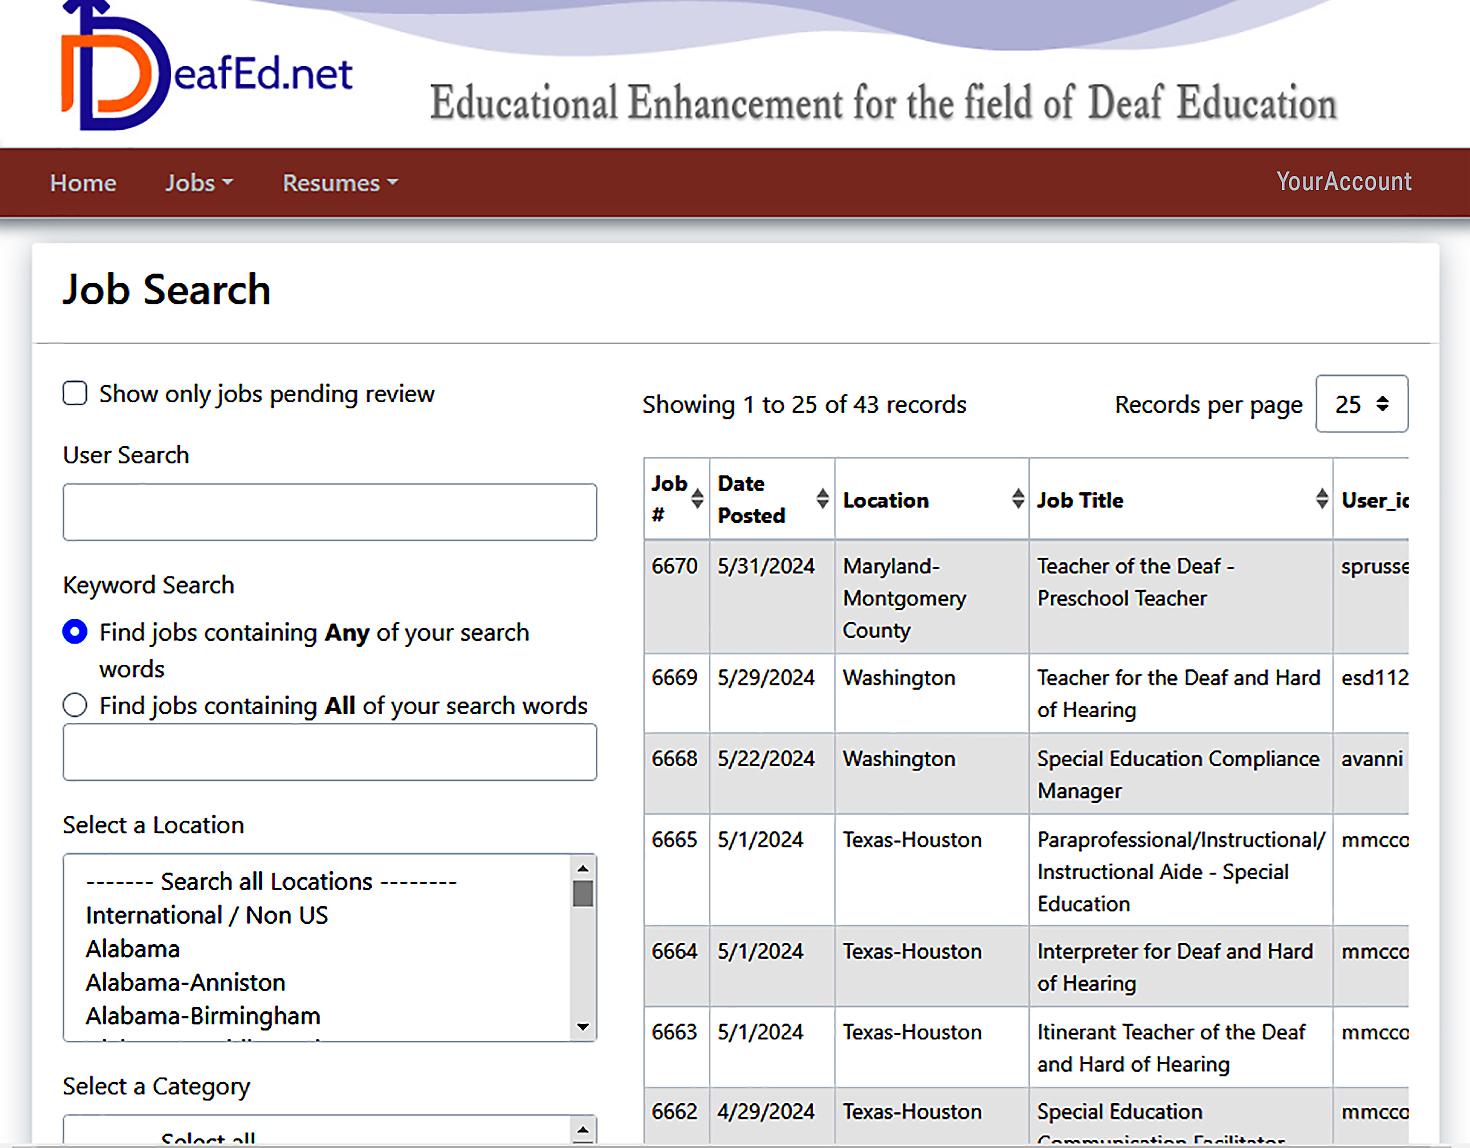Select Find jobs containing All radio button
Viewport: 1470px width, 1148px height.
75,705
